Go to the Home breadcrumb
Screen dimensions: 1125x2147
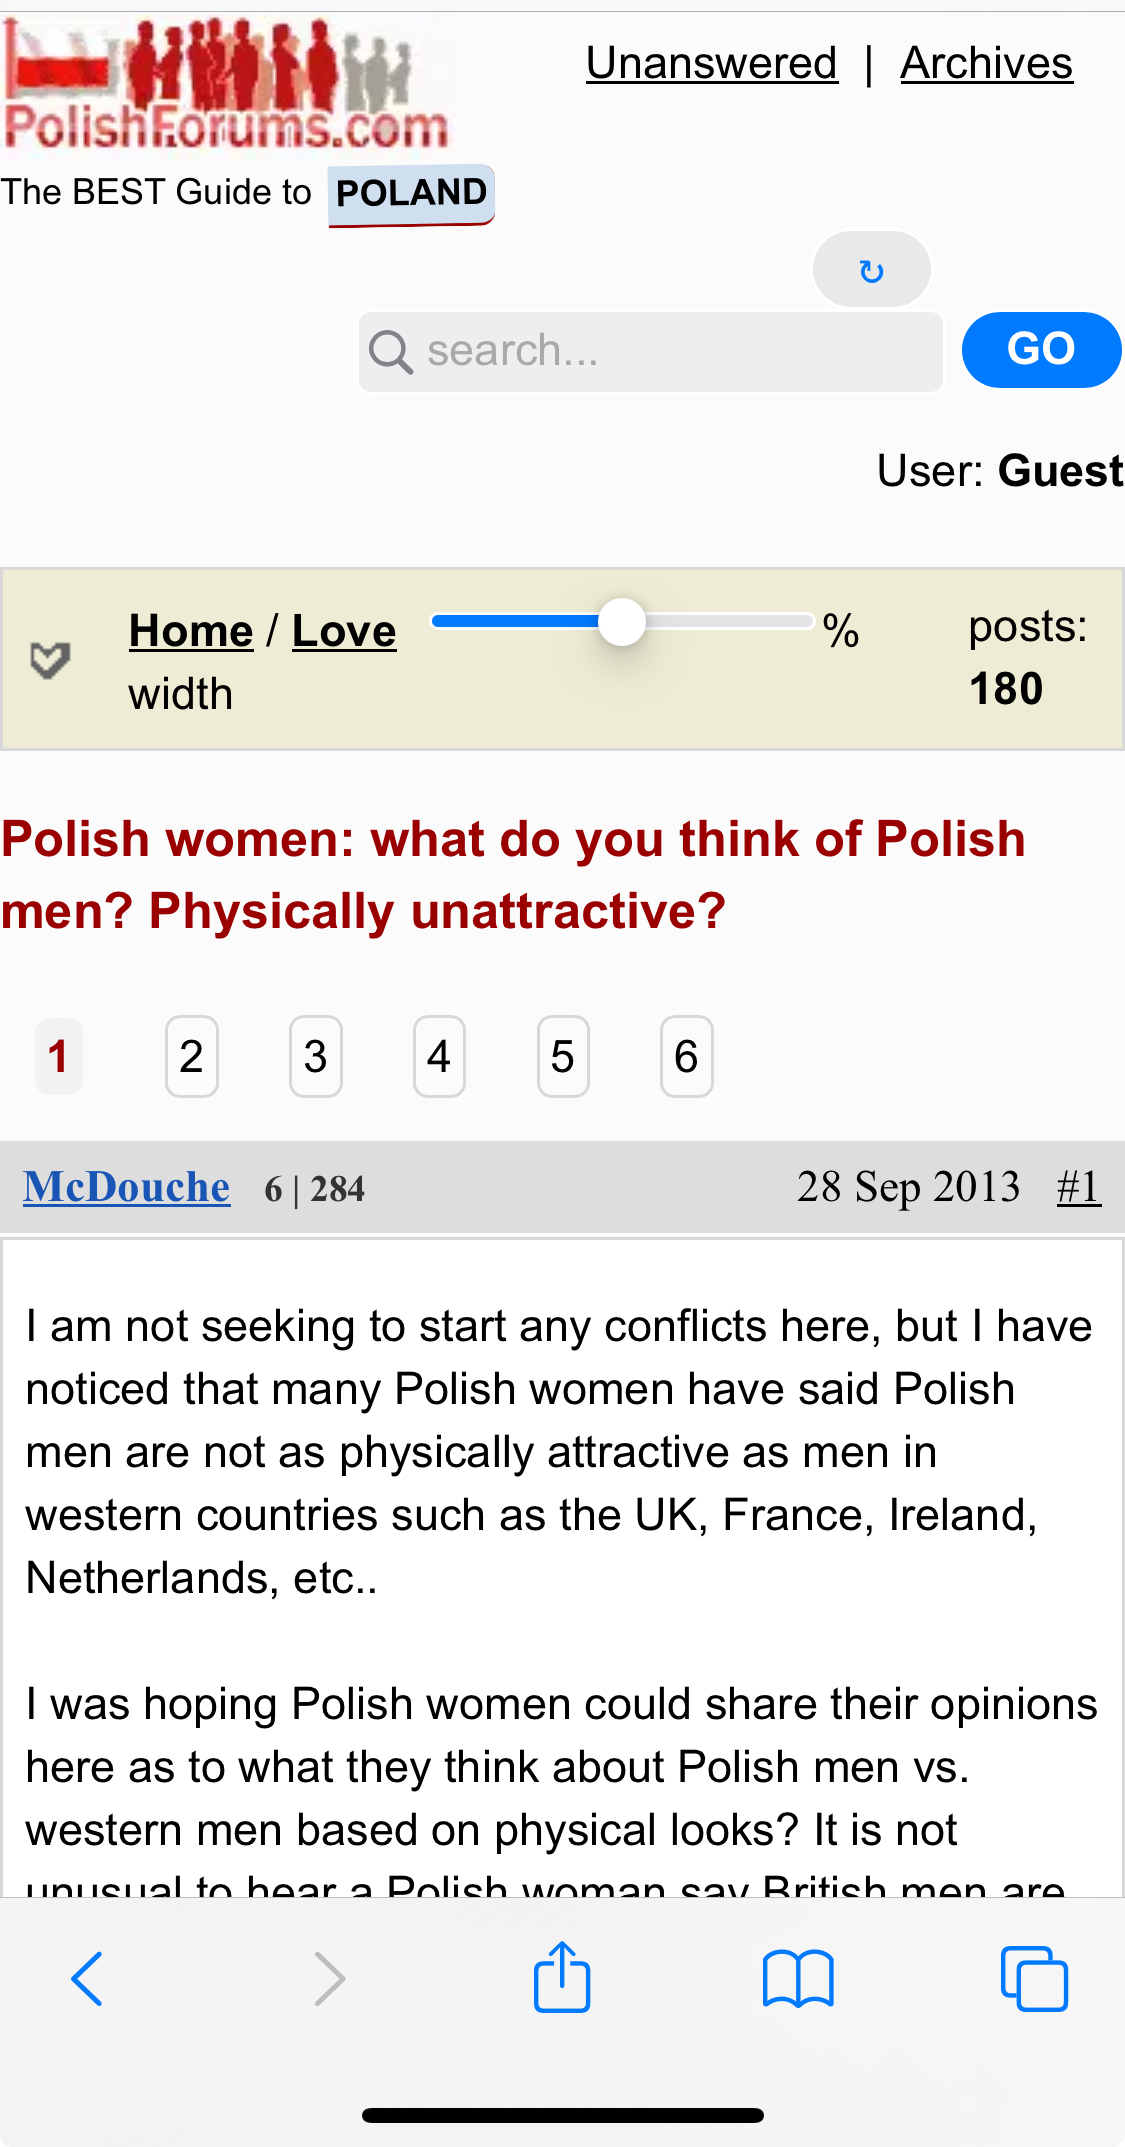(191, 631)
